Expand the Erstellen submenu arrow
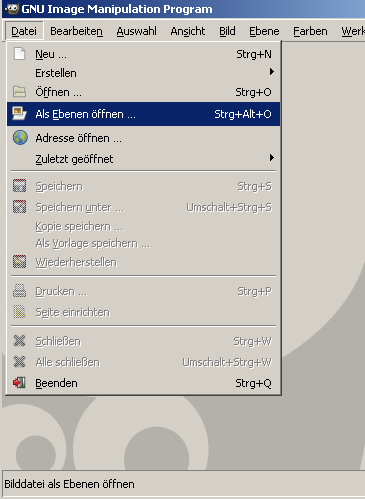Screen dimensions: 365x499 272,72
